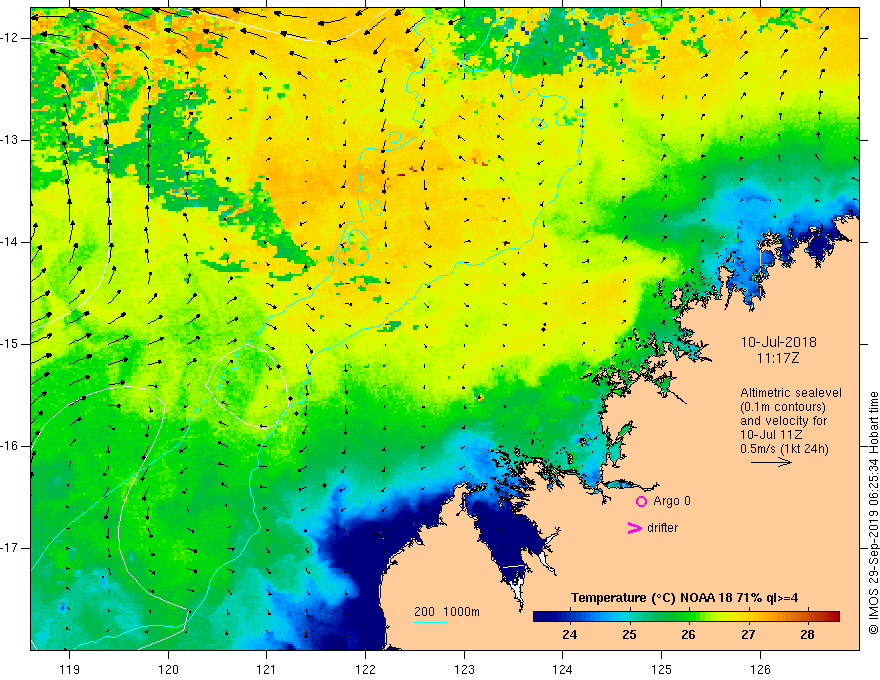The height and width of the screenshot is (680, 880).
Task: Click the longitude axis label '121'
Action: pyautogui.click(x=266, y=669)
